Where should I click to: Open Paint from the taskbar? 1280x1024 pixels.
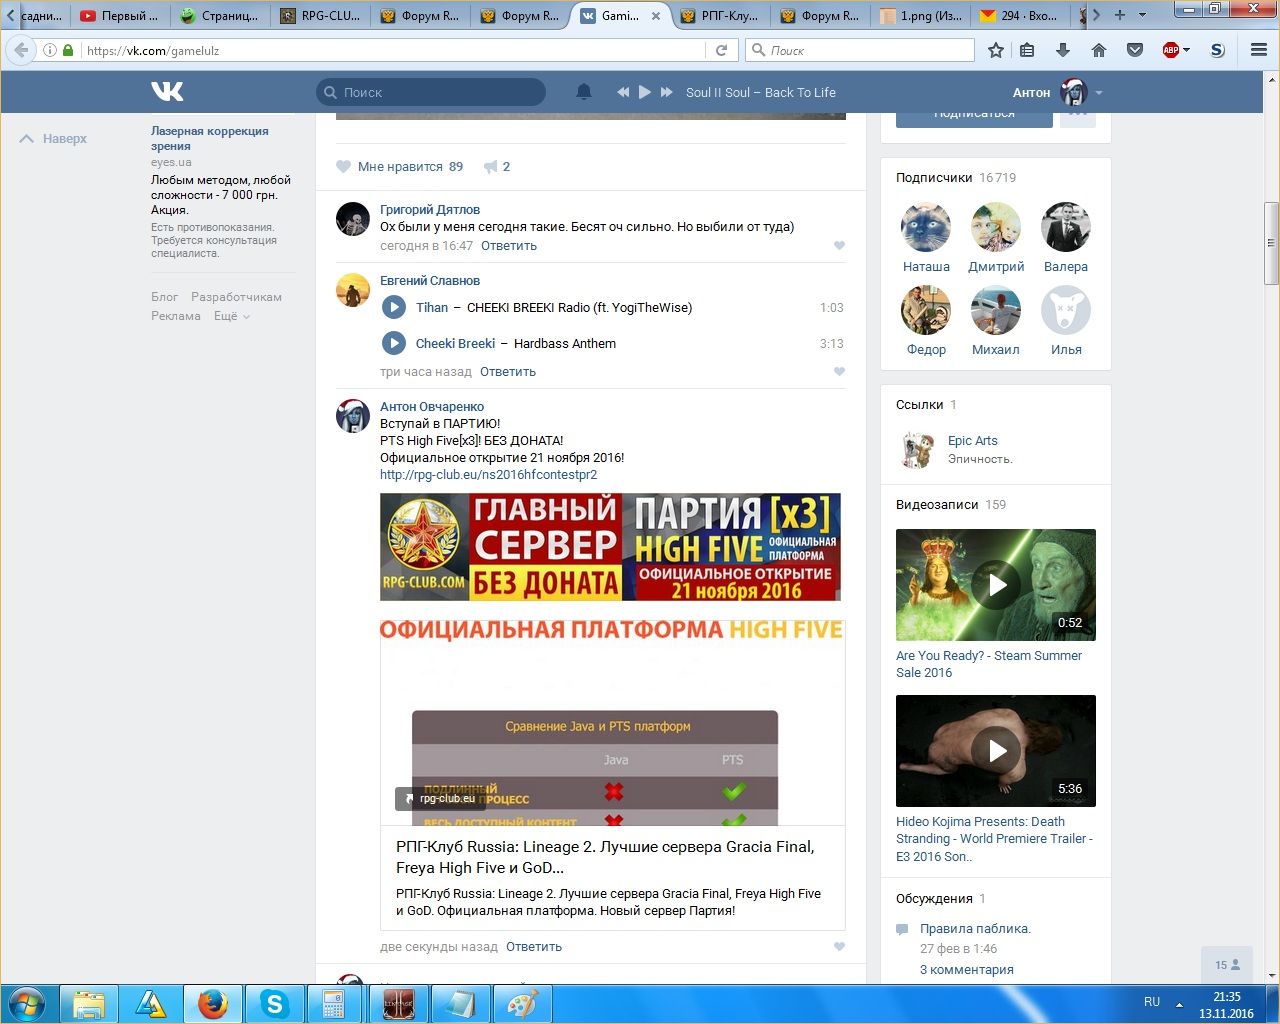[522, 1004]
